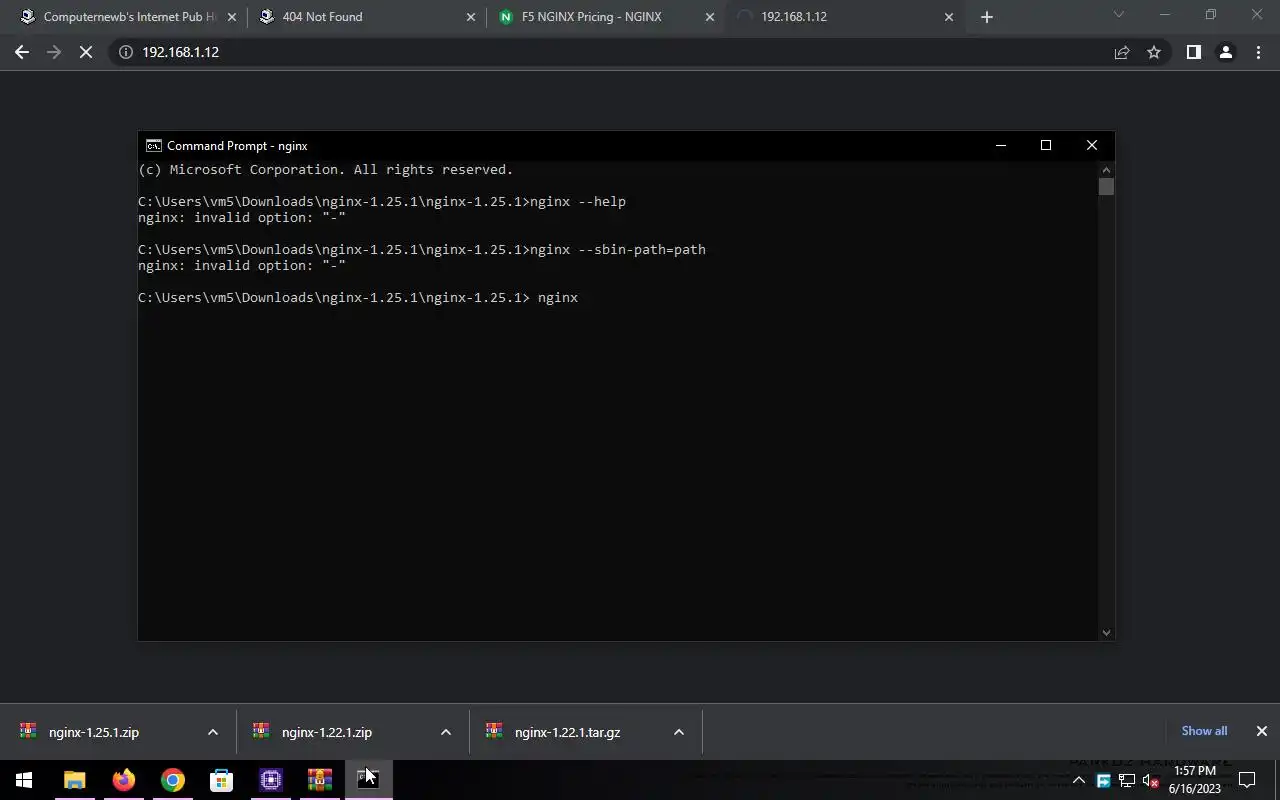The image size is (1280, 800).
Task: Close the 192.168.1.12 tab
Action: (x=949, y=17)
